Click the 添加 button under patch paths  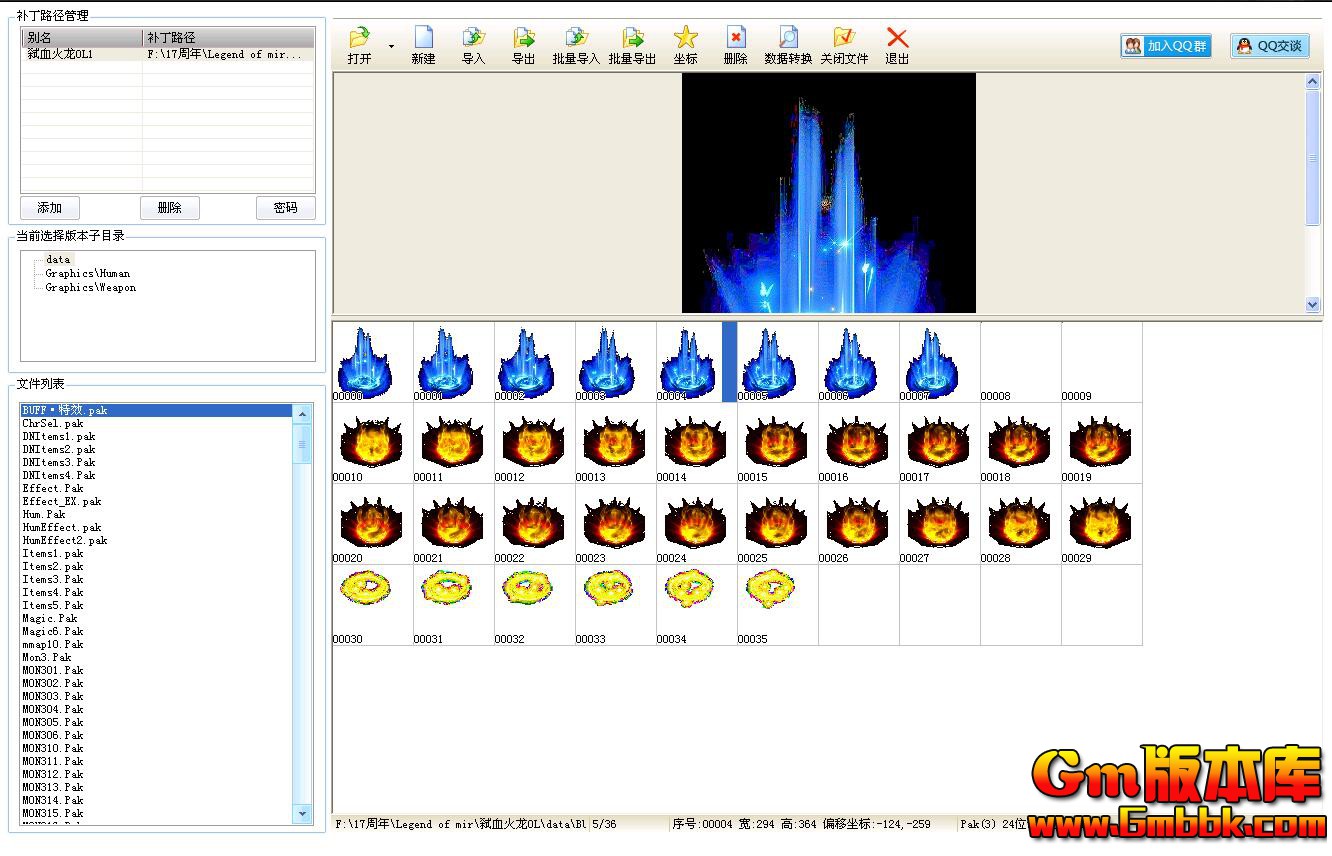click(x=49, y=208)
